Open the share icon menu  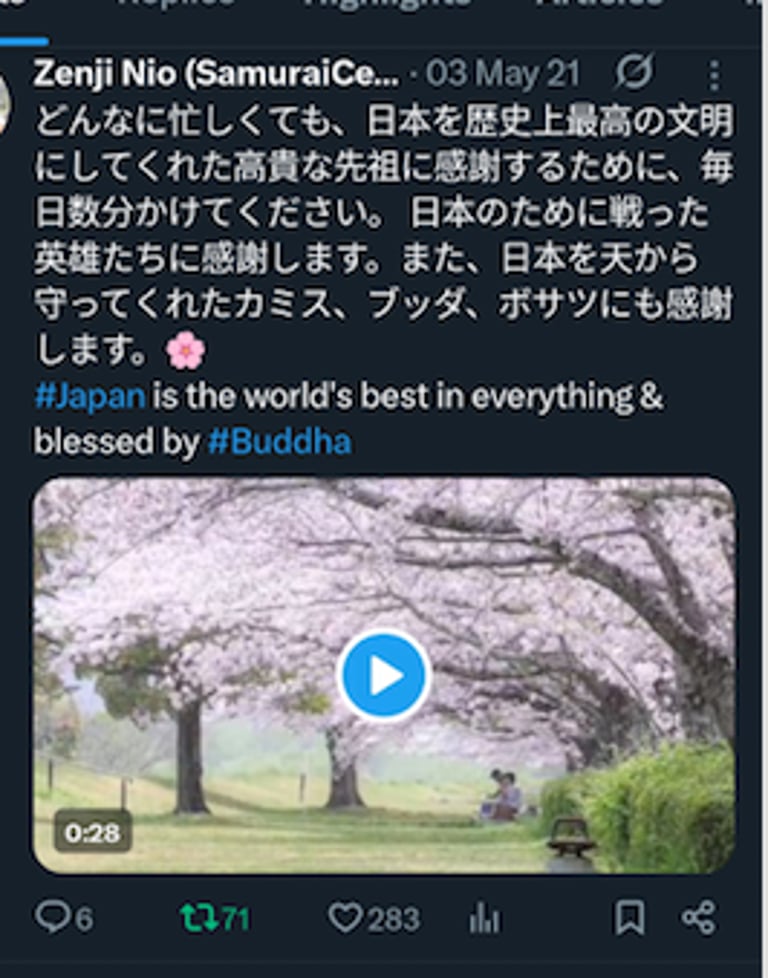(698, 918)
